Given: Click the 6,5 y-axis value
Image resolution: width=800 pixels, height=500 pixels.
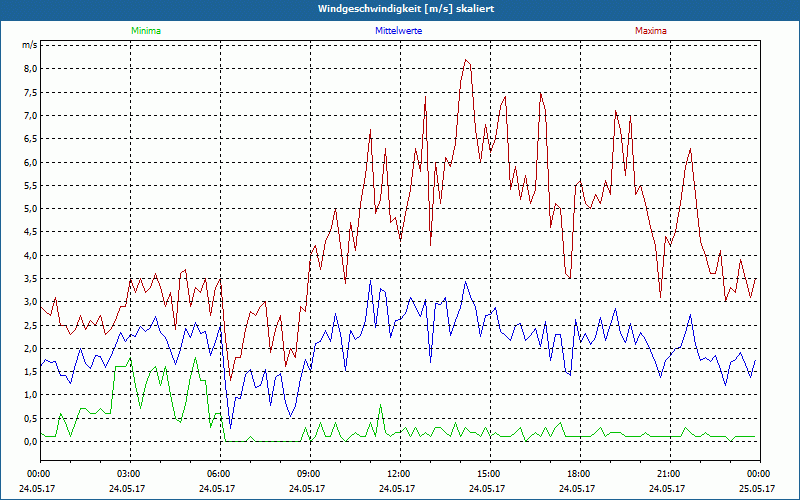Looking at the screenshot, I should click(x=31, y=139).
